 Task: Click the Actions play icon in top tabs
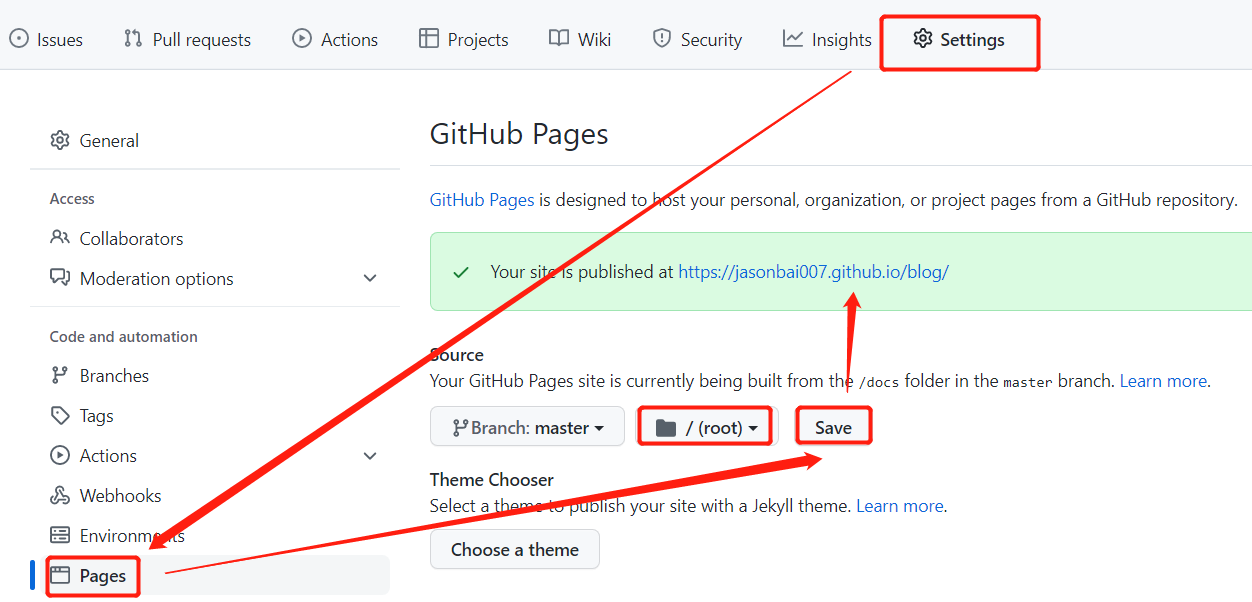pos(302,39)
